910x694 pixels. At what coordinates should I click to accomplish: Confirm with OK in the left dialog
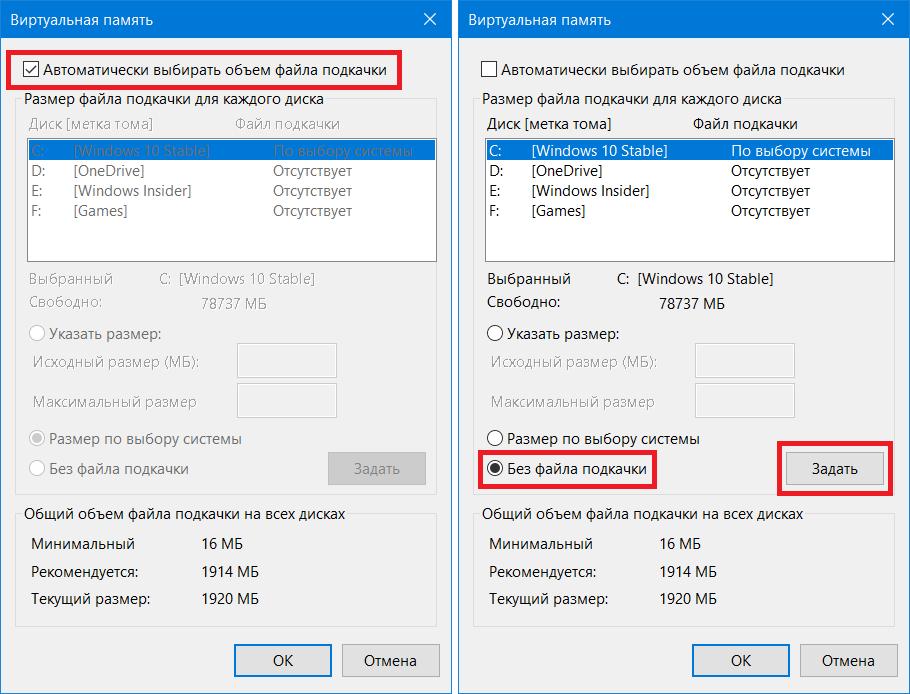pos(283,660)
